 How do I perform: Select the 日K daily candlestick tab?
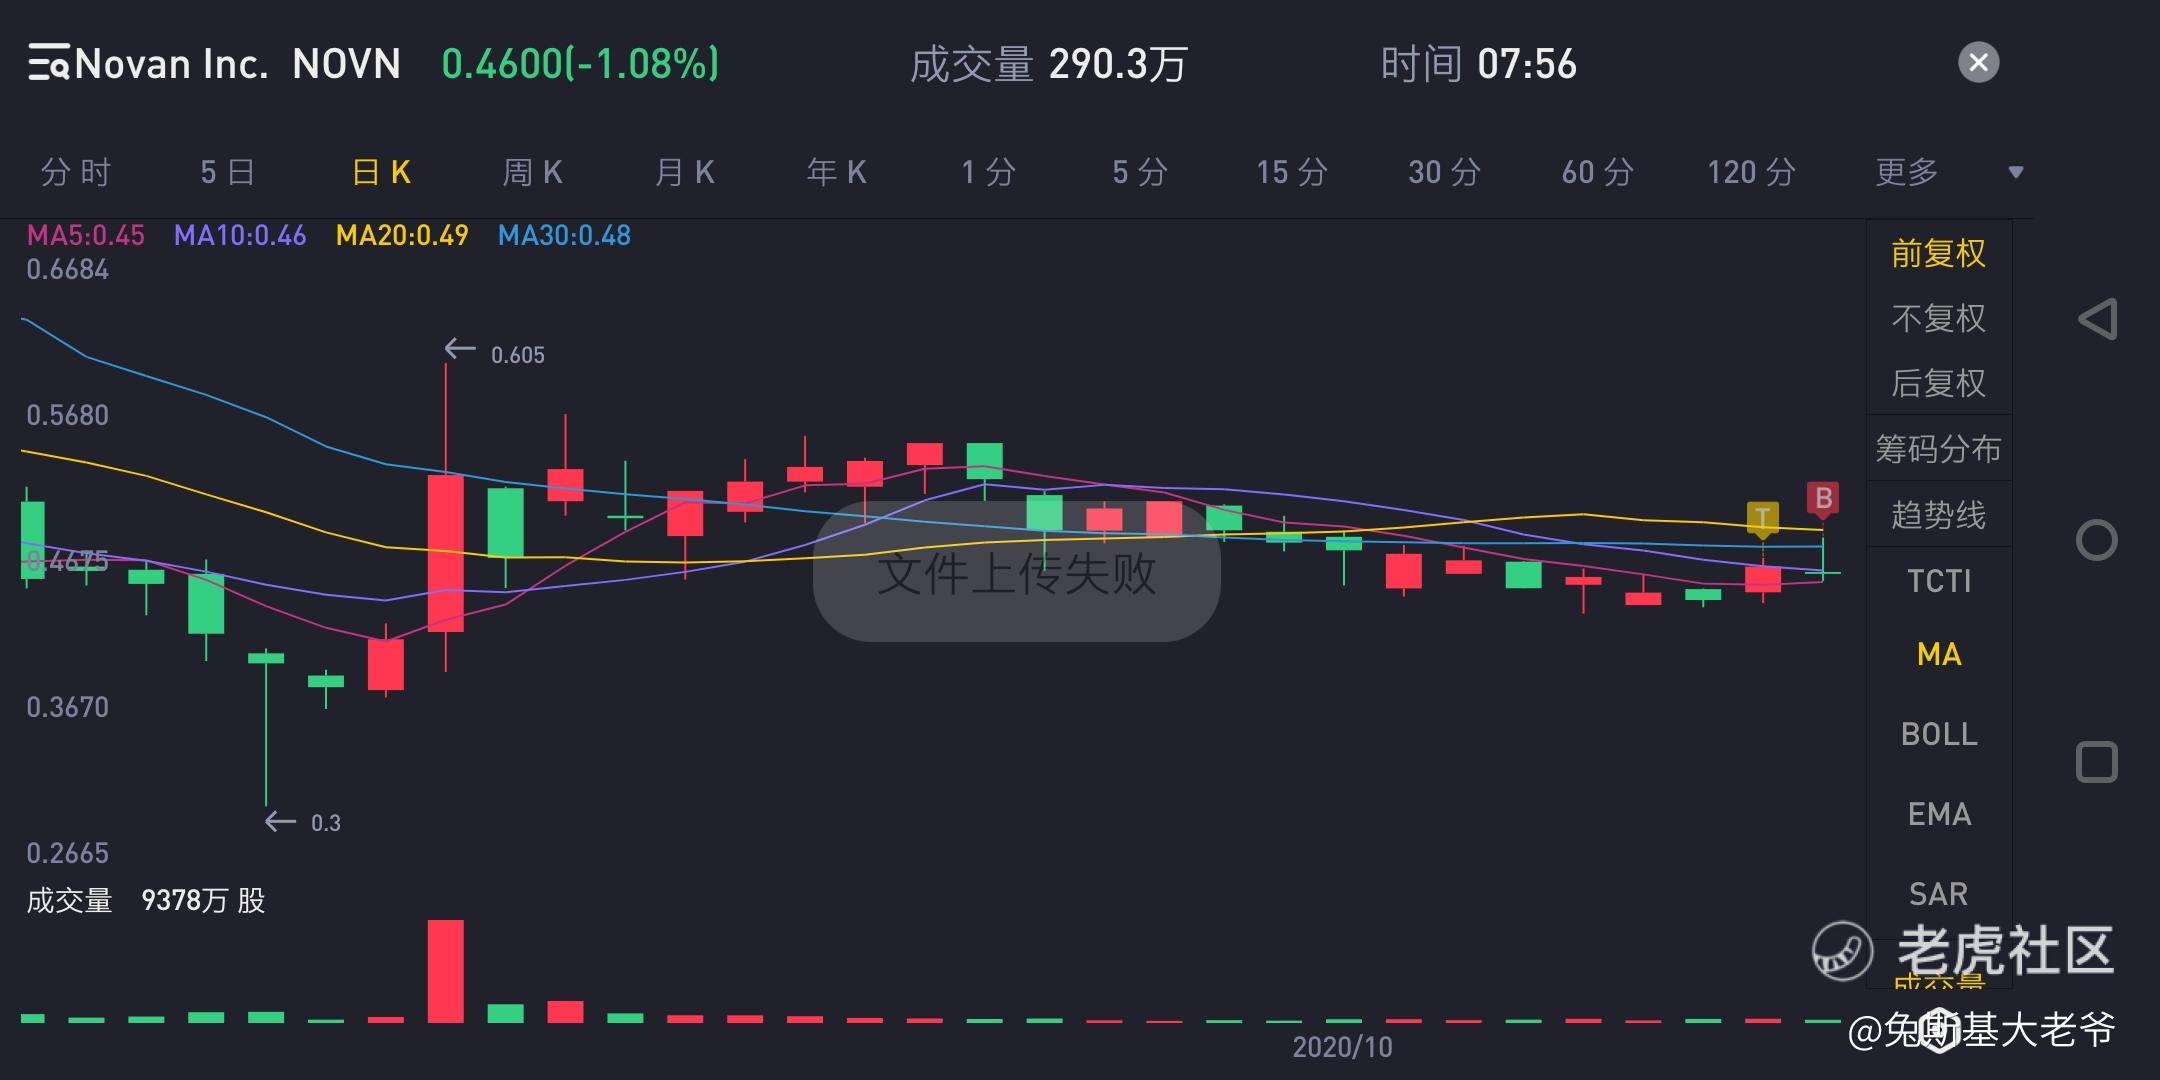[381, 172]
